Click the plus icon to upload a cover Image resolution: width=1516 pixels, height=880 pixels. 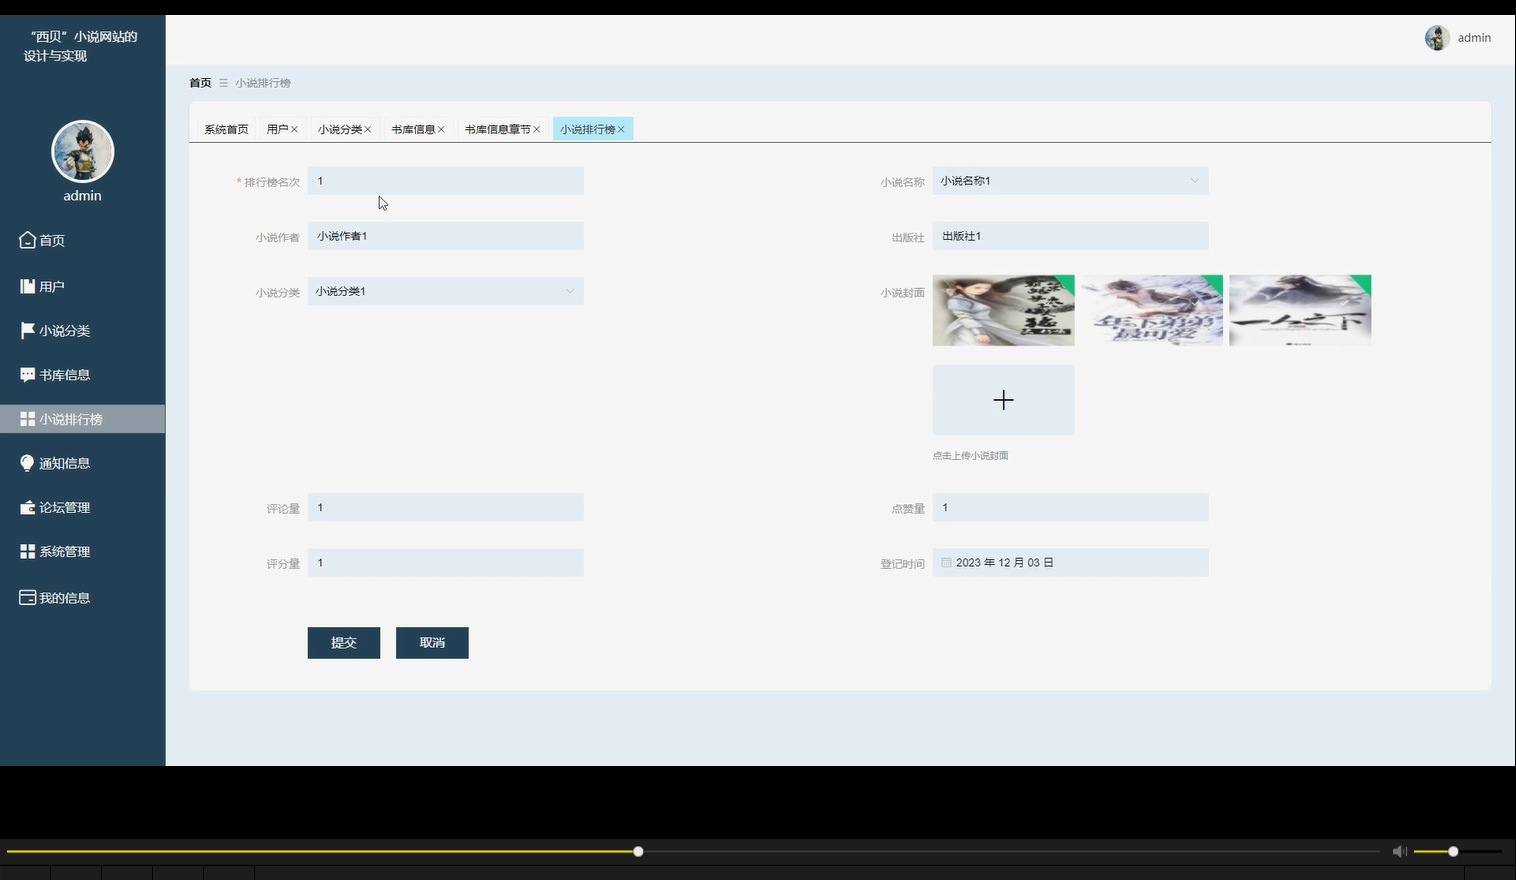pyautogui.click(x=1003, y=400)
